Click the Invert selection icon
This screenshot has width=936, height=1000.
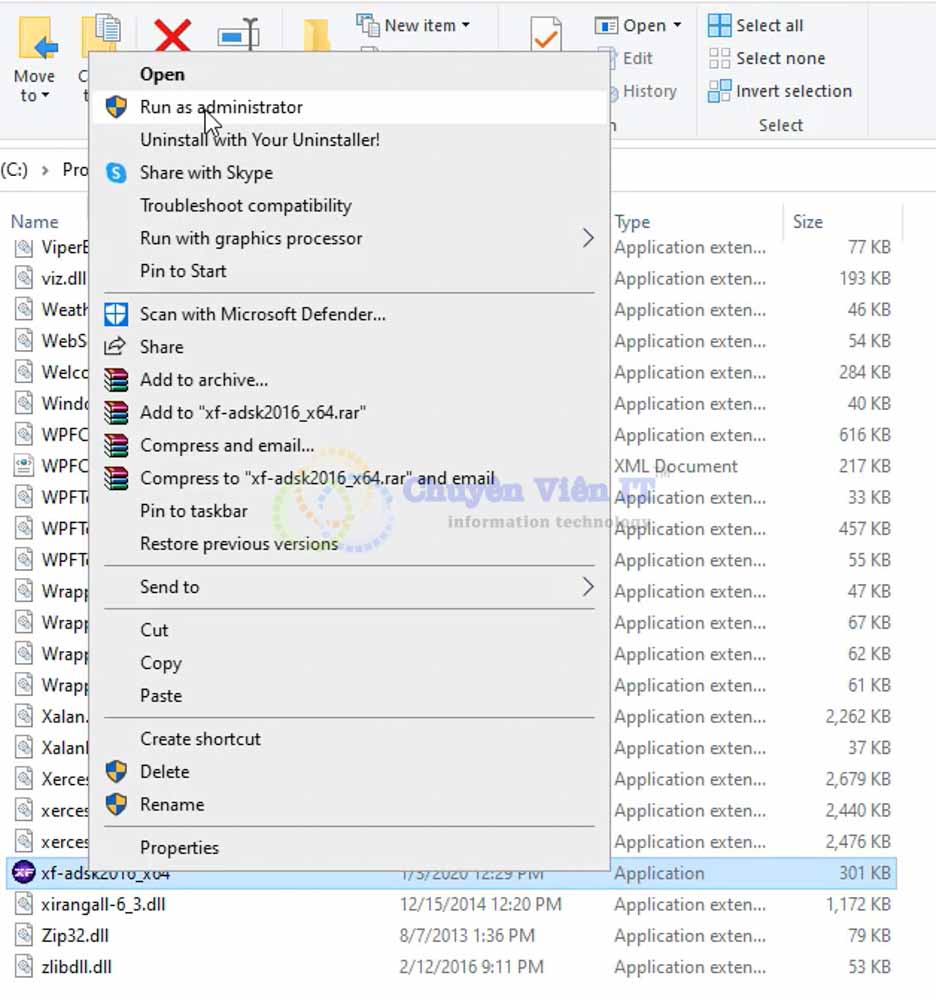click(719, 92)
